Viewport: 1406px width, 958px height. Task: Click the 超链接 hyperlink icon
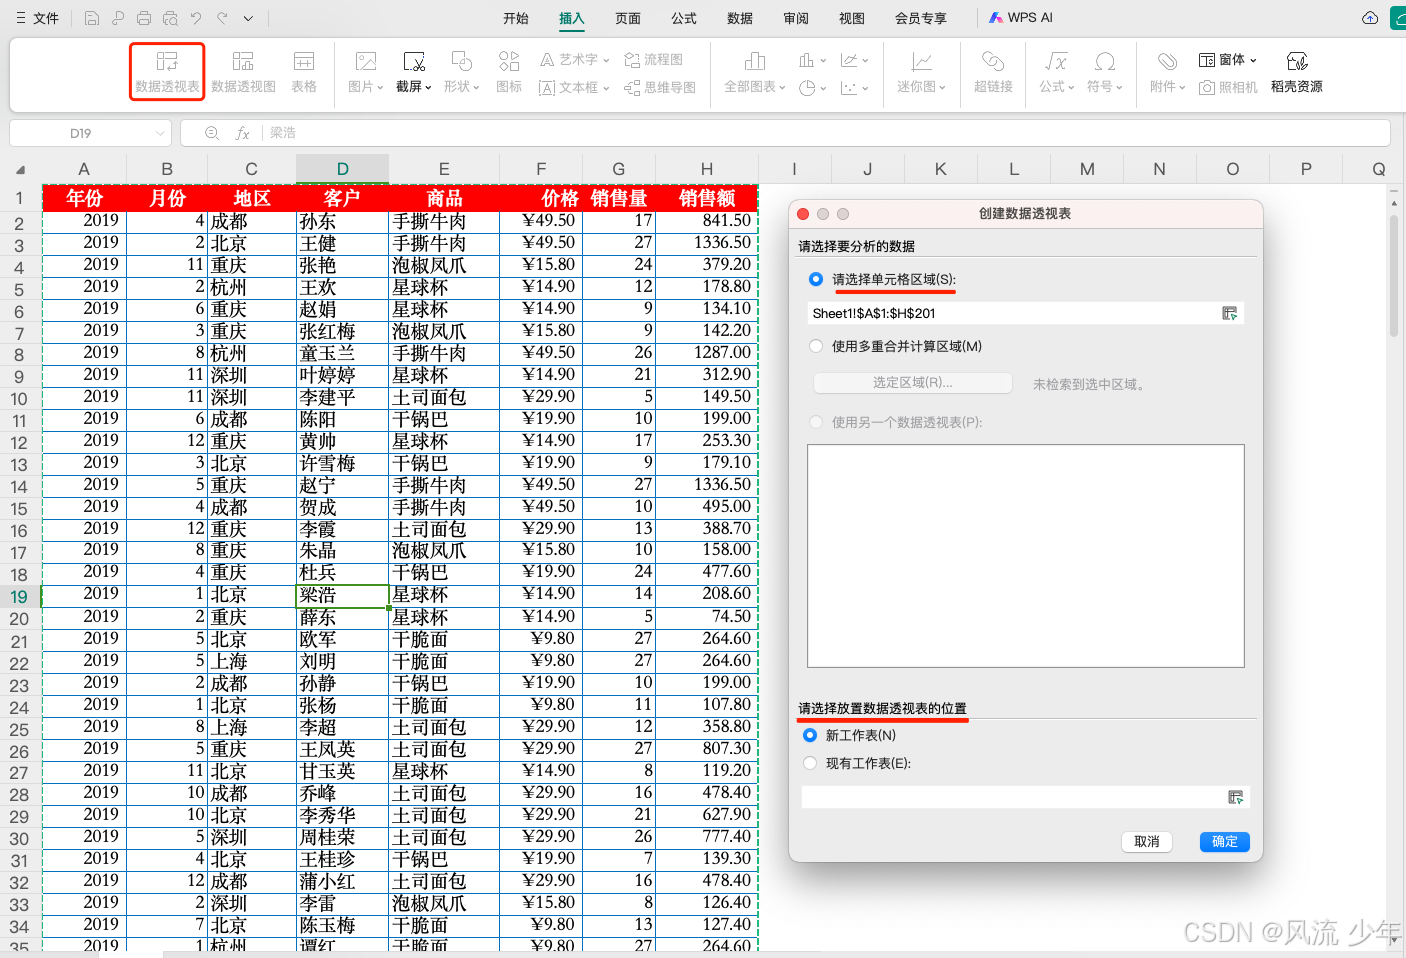click(992, 71)
